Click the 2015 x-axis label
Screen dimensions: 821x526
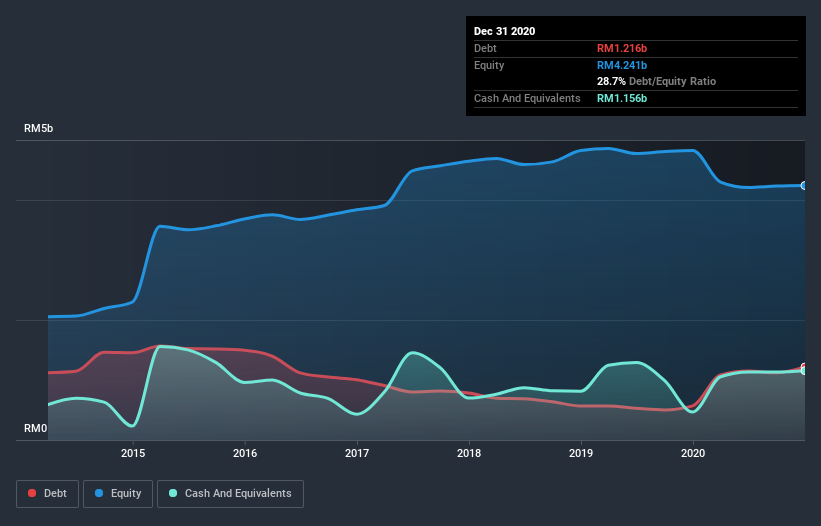click(133, 453)
